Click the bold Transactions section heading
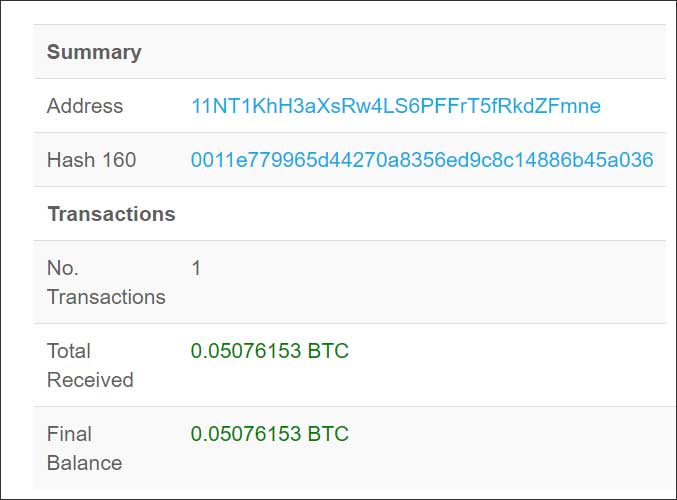The image size is (677, 500). [x=111, y=214]
